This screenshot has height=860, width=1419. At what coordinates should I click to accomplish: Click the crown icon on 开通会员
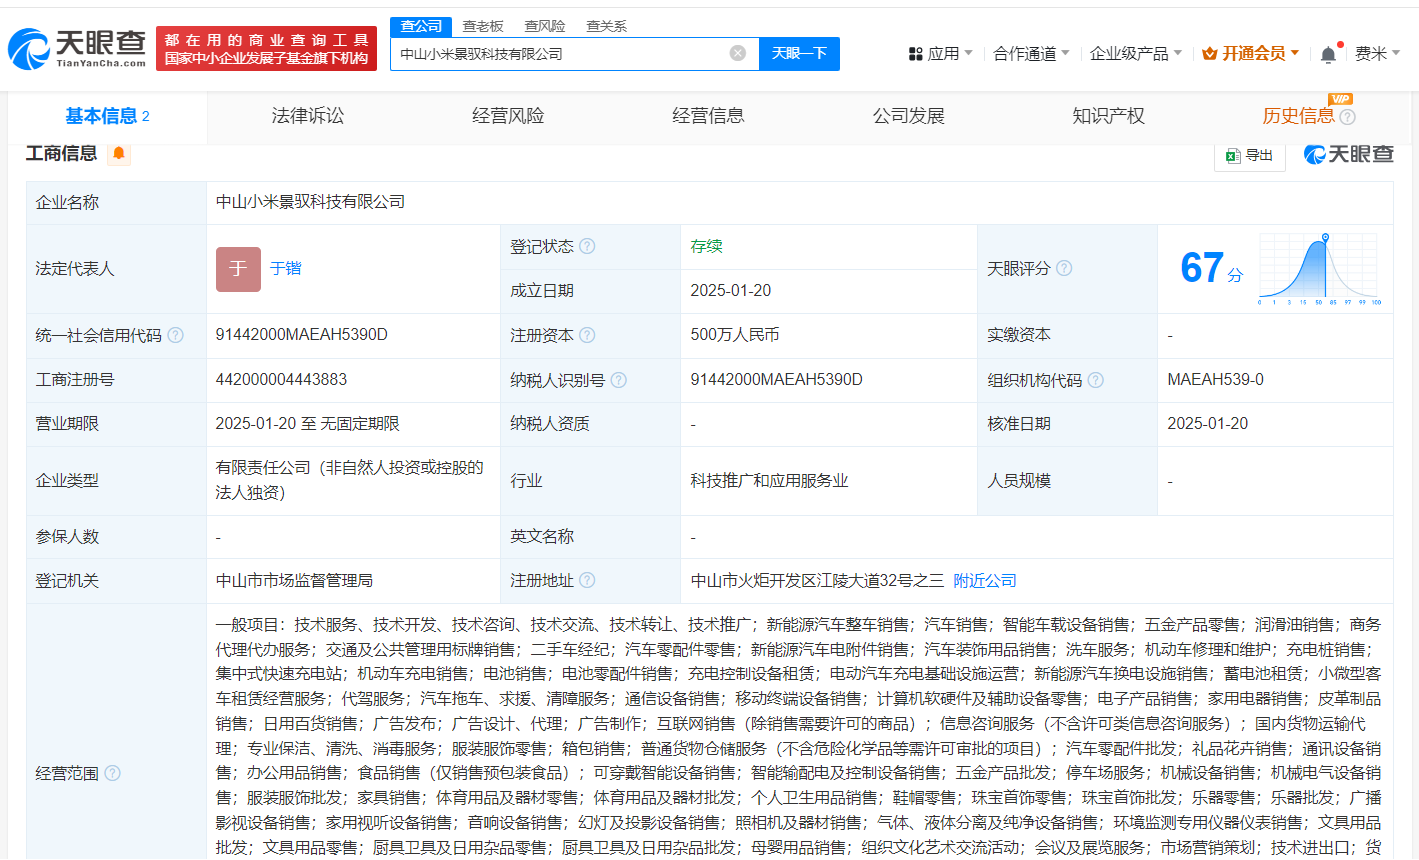click(1209, 53)
